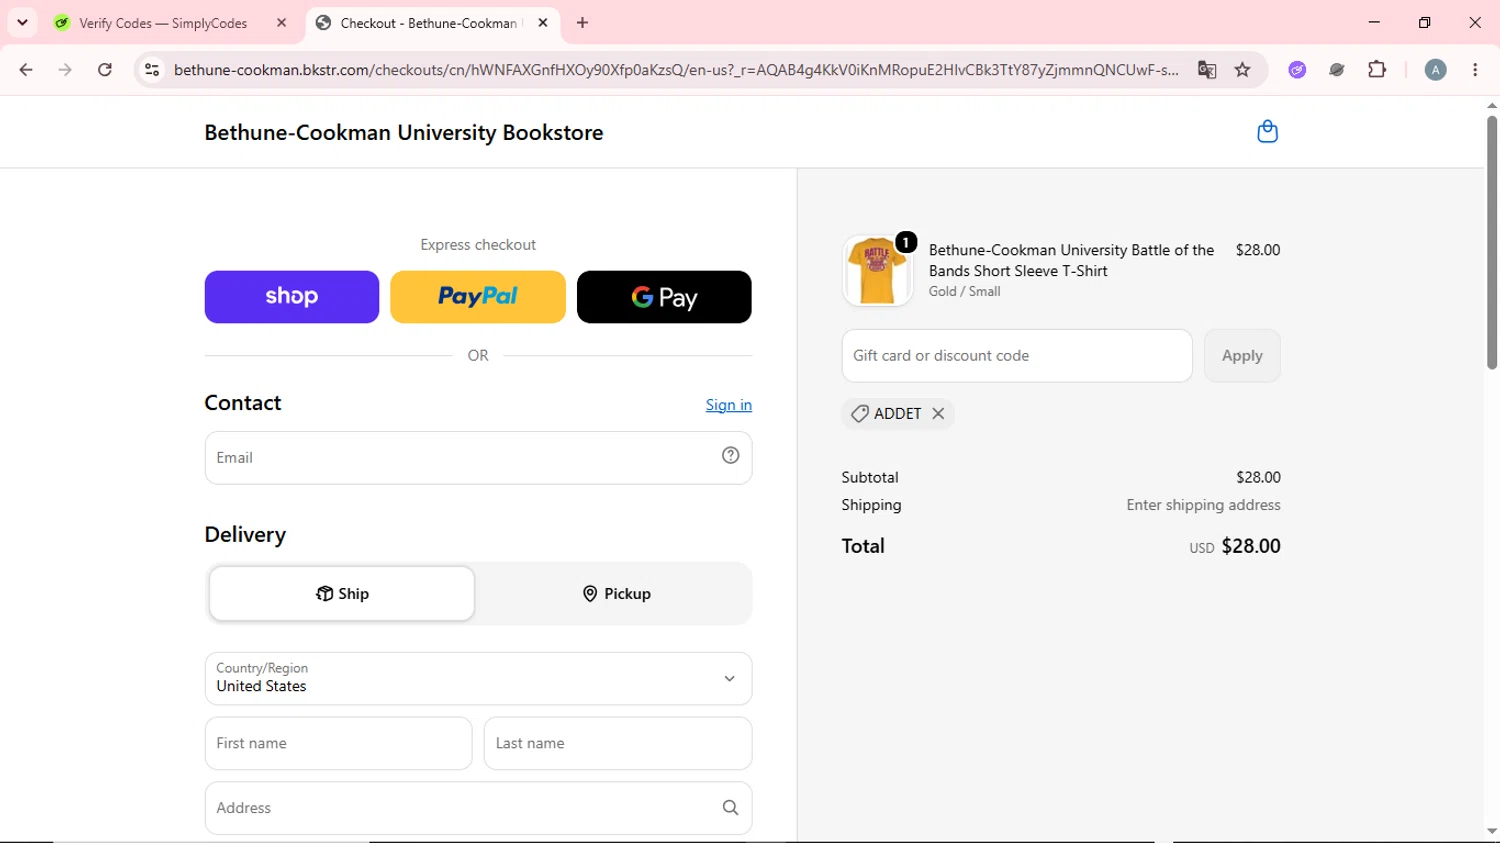1500x843 pixels.
Task: Click the Bethune-Cookman University Bookstore title
Action: point(404,133)
